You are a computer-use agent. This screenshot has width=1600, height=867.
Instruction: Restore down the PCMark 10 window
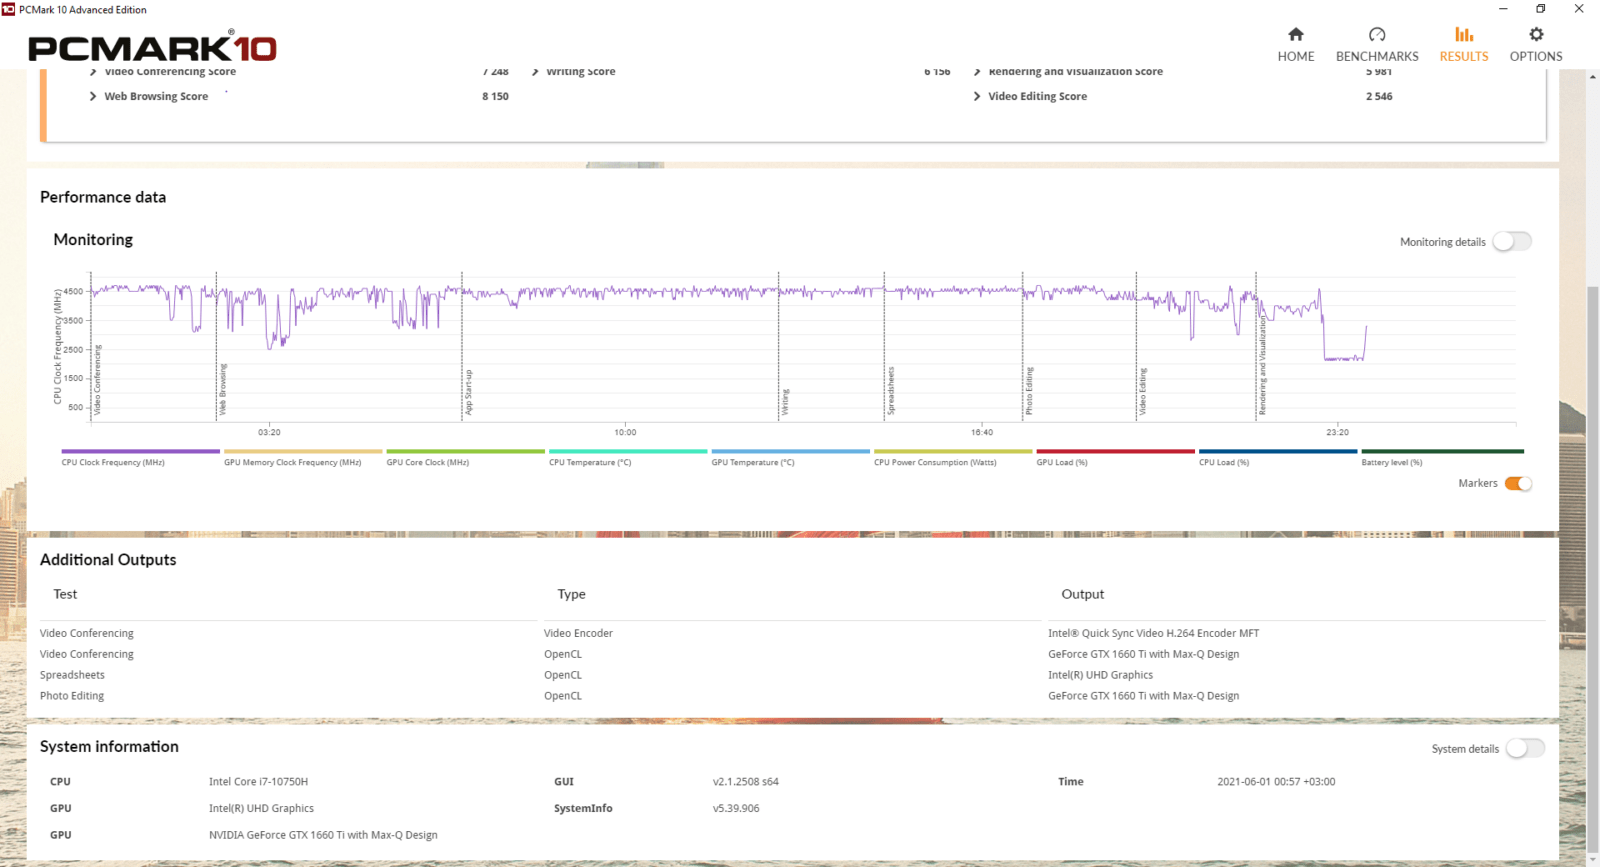point(1541,9)
